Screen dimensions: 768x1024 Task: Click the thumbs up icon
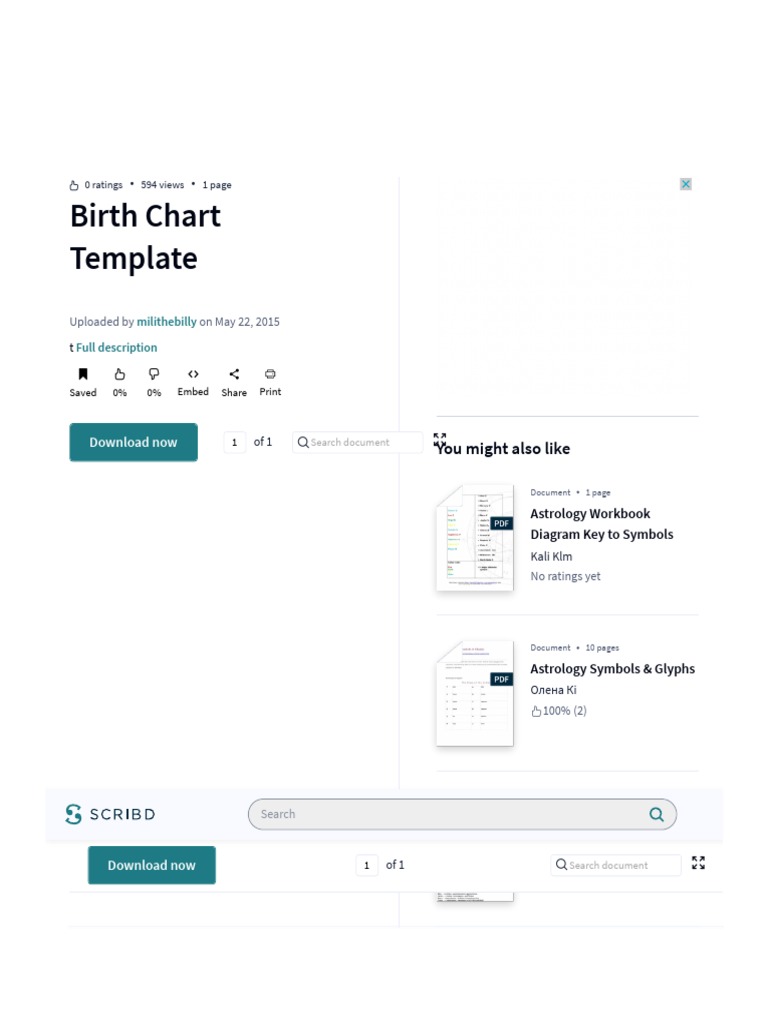point(119,374)
